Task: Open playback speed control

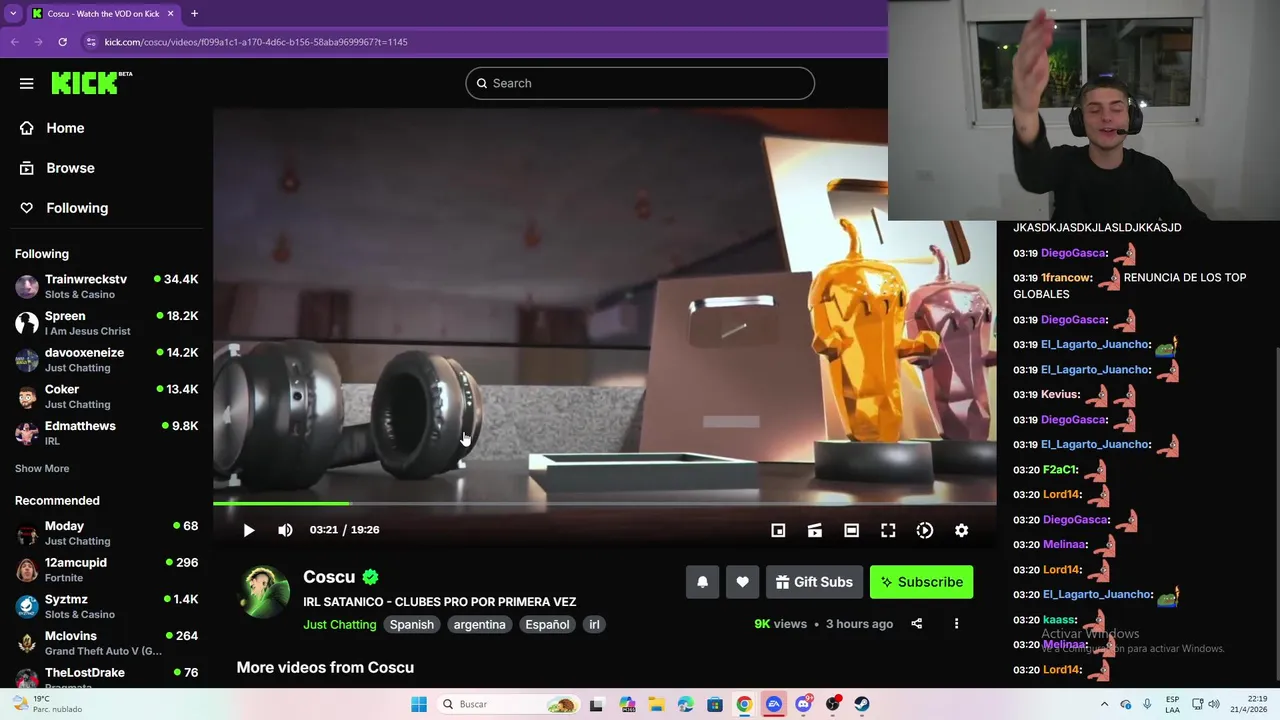Action: pyautogui.click(x=925, y=530)
